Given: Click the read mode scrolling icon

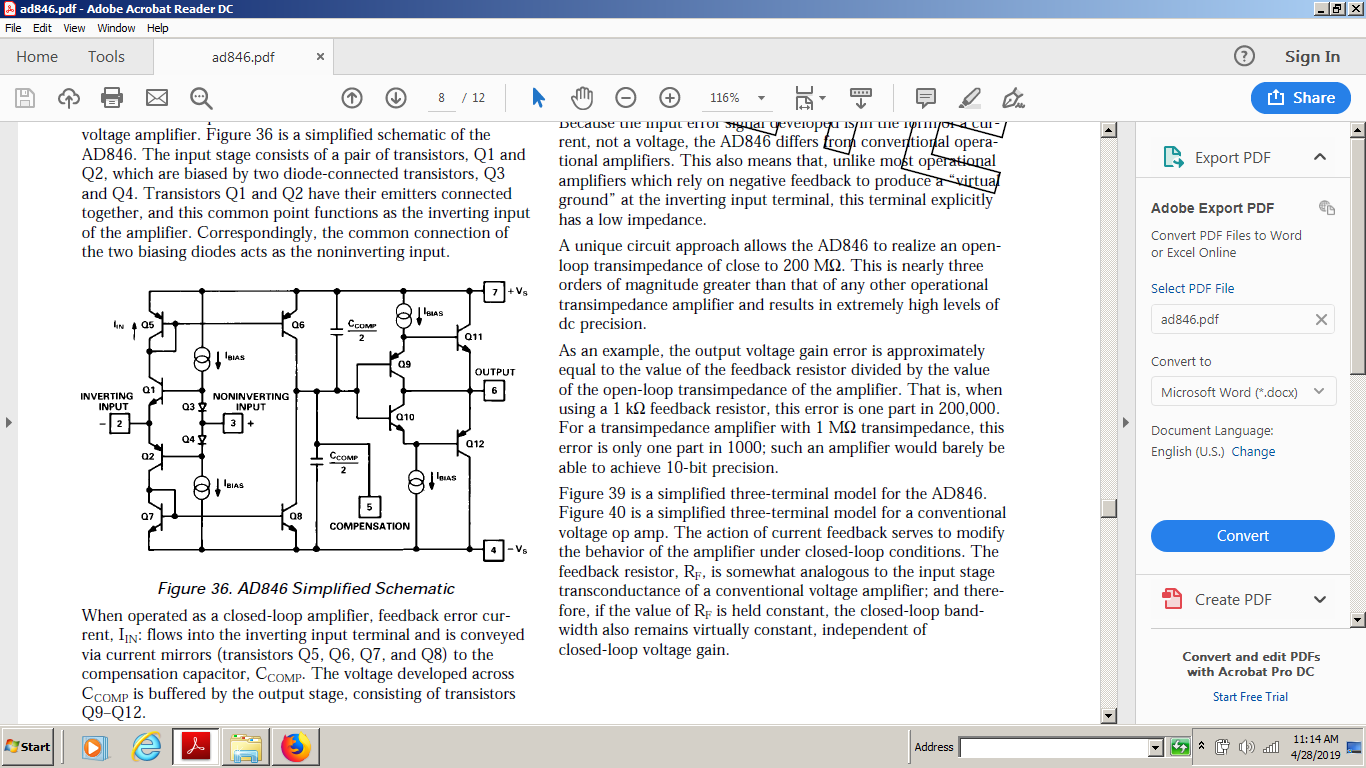Looking at the screenshot, I should (x=860, y=98).
